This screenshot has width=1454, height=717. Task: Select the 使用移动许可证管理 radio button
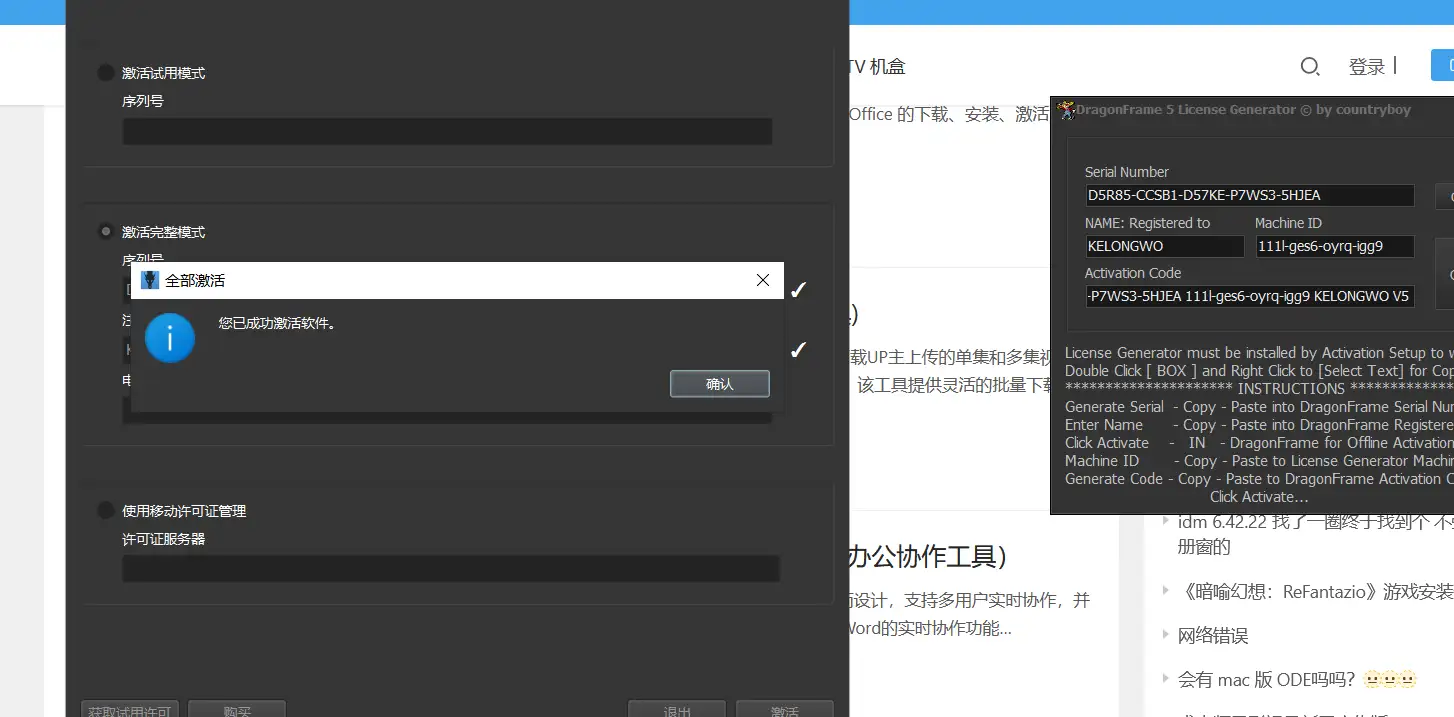[105, 511]
